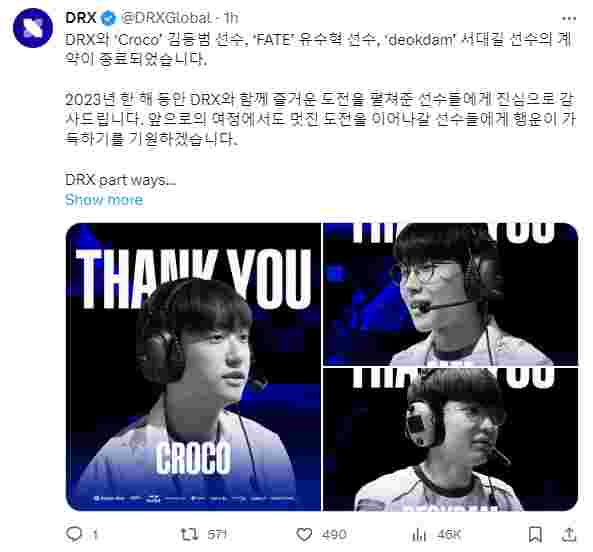Click the DRX profile avatar
The width and height of the screenshot is (593, 552).
point(33,28)
